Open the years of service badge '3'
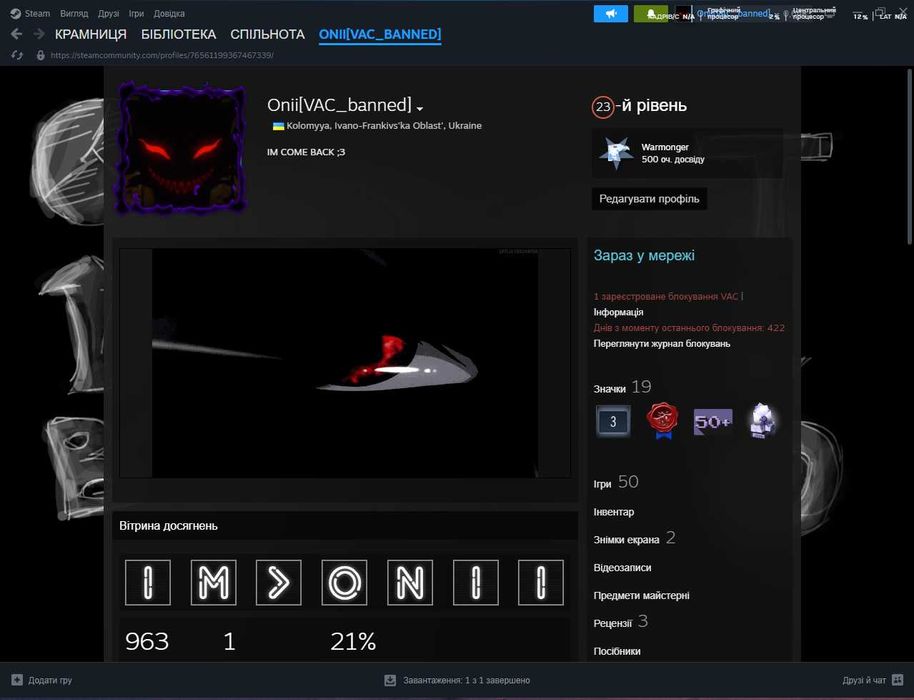 [x=613, y=421]
